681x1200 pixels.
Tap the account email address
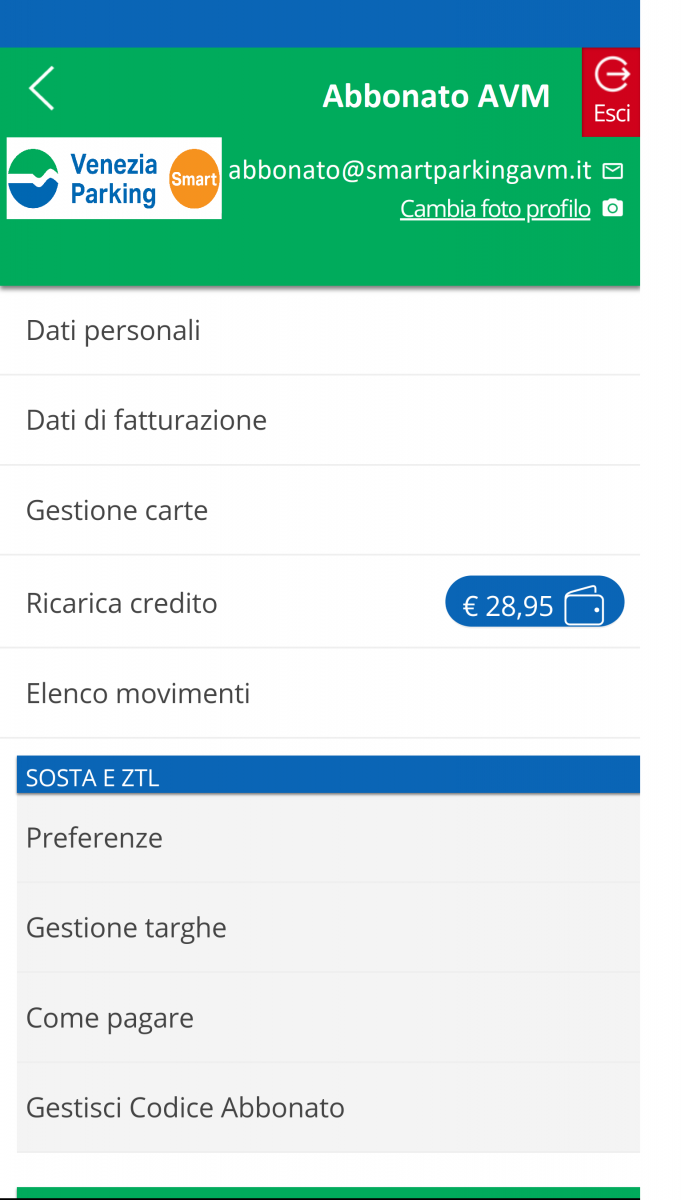point(410,170)
